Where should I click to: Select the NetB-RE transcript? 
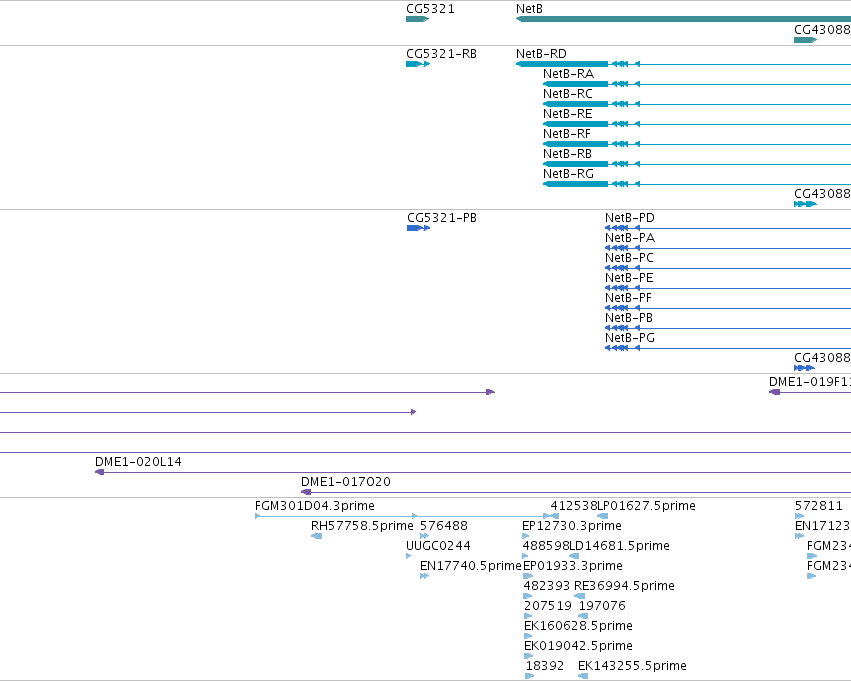pos(697,124)
